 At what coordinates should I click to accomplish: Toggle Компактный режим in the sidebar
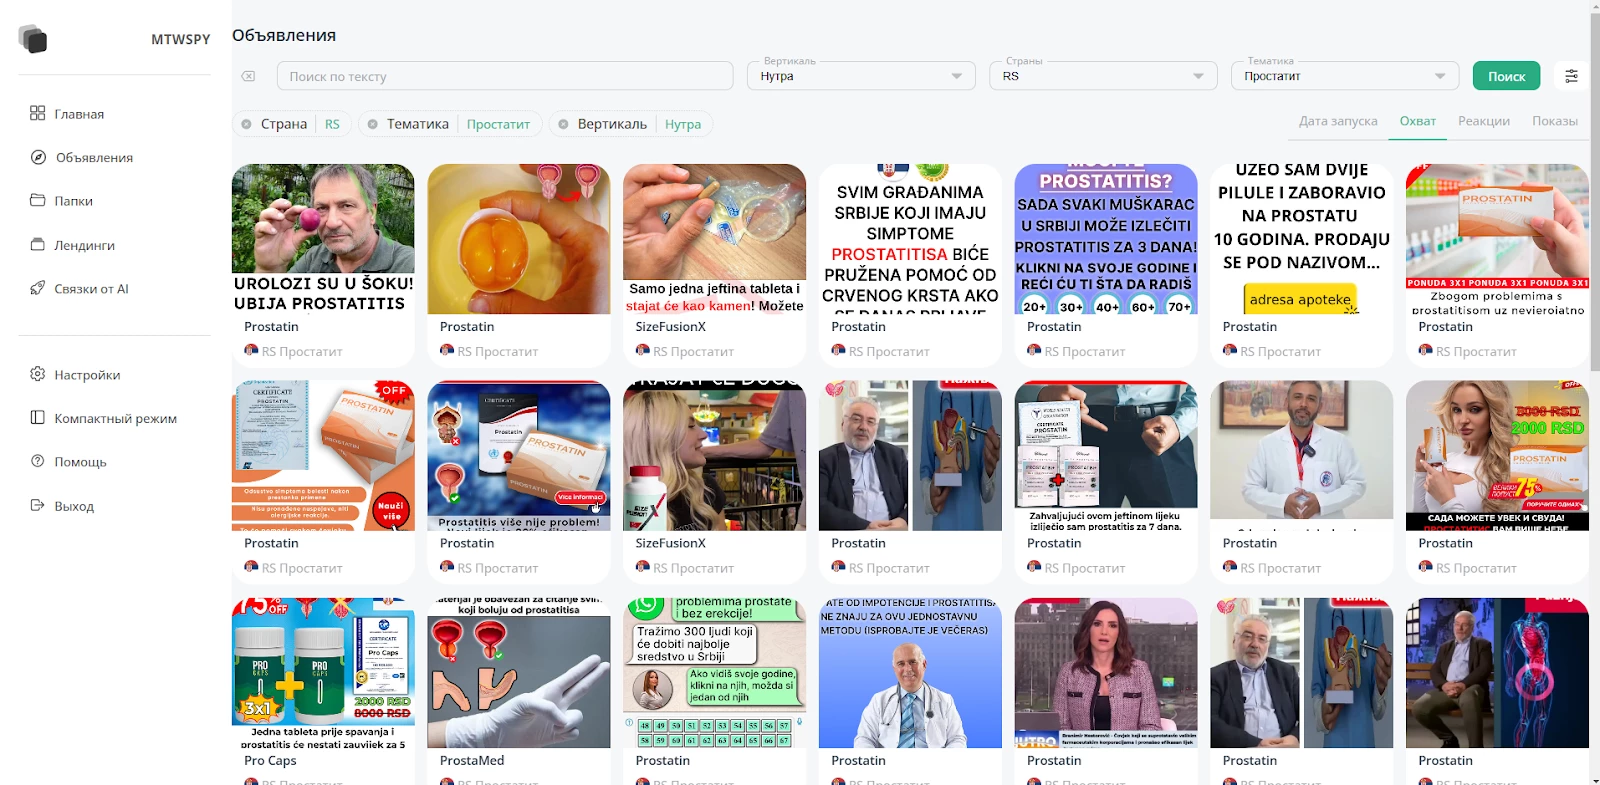point(114,418)
